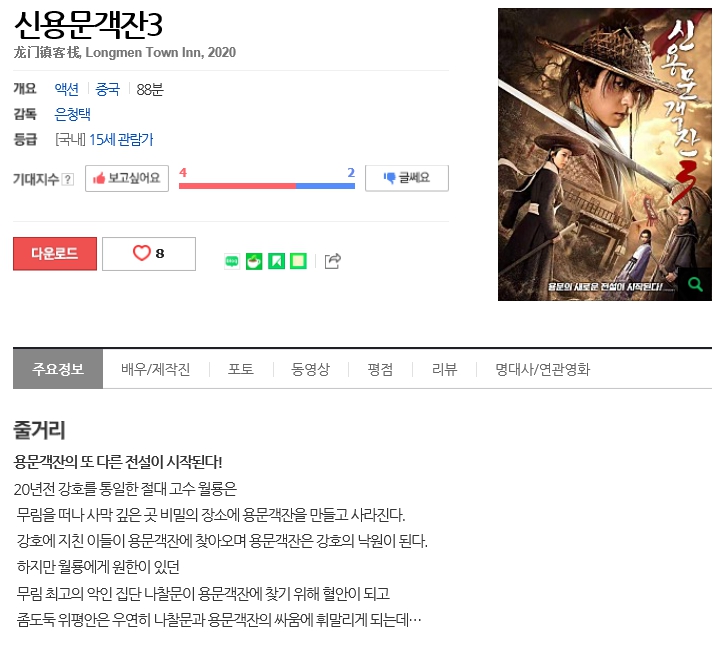The width and height of the screenshot is (720, 646).
Task: Click the magnifier icon on the poster
Action: click(695, 285)
